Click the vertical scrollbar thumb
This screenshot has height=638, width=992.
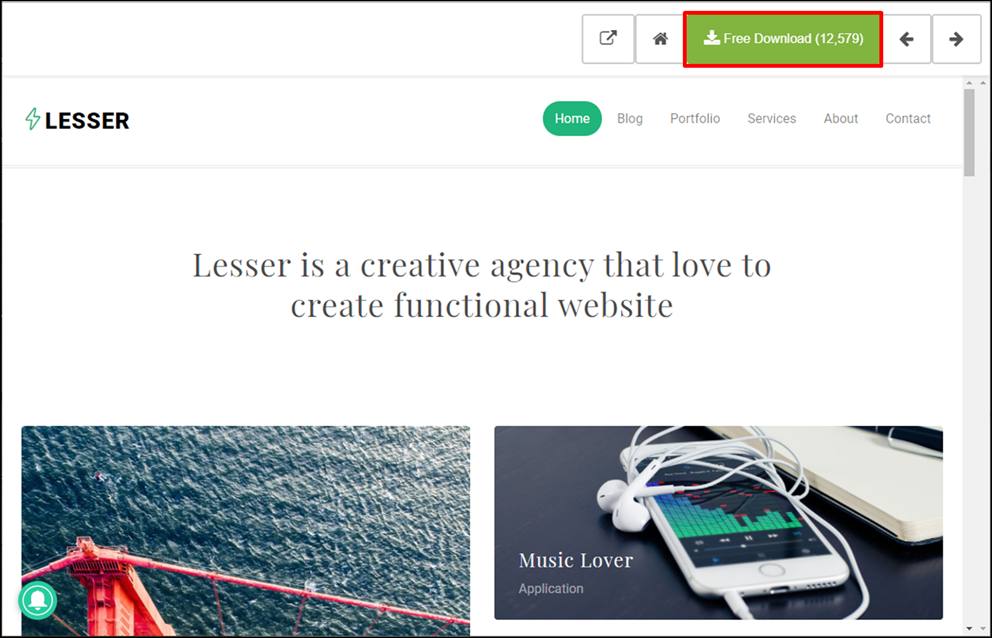(969, 132)
